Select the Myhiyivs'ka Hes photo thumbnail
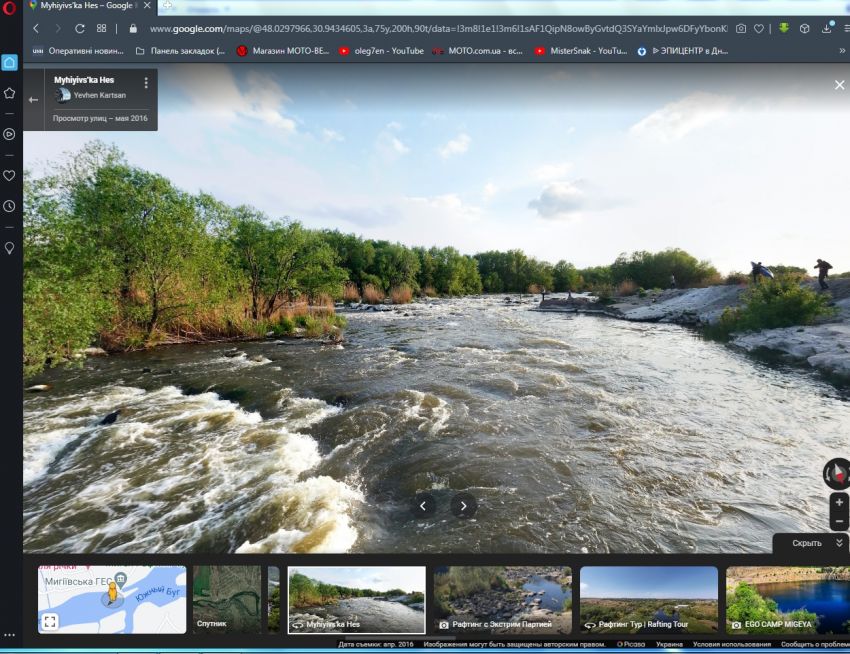This screenshot has width=850, height=654. (x=357, y=600)
